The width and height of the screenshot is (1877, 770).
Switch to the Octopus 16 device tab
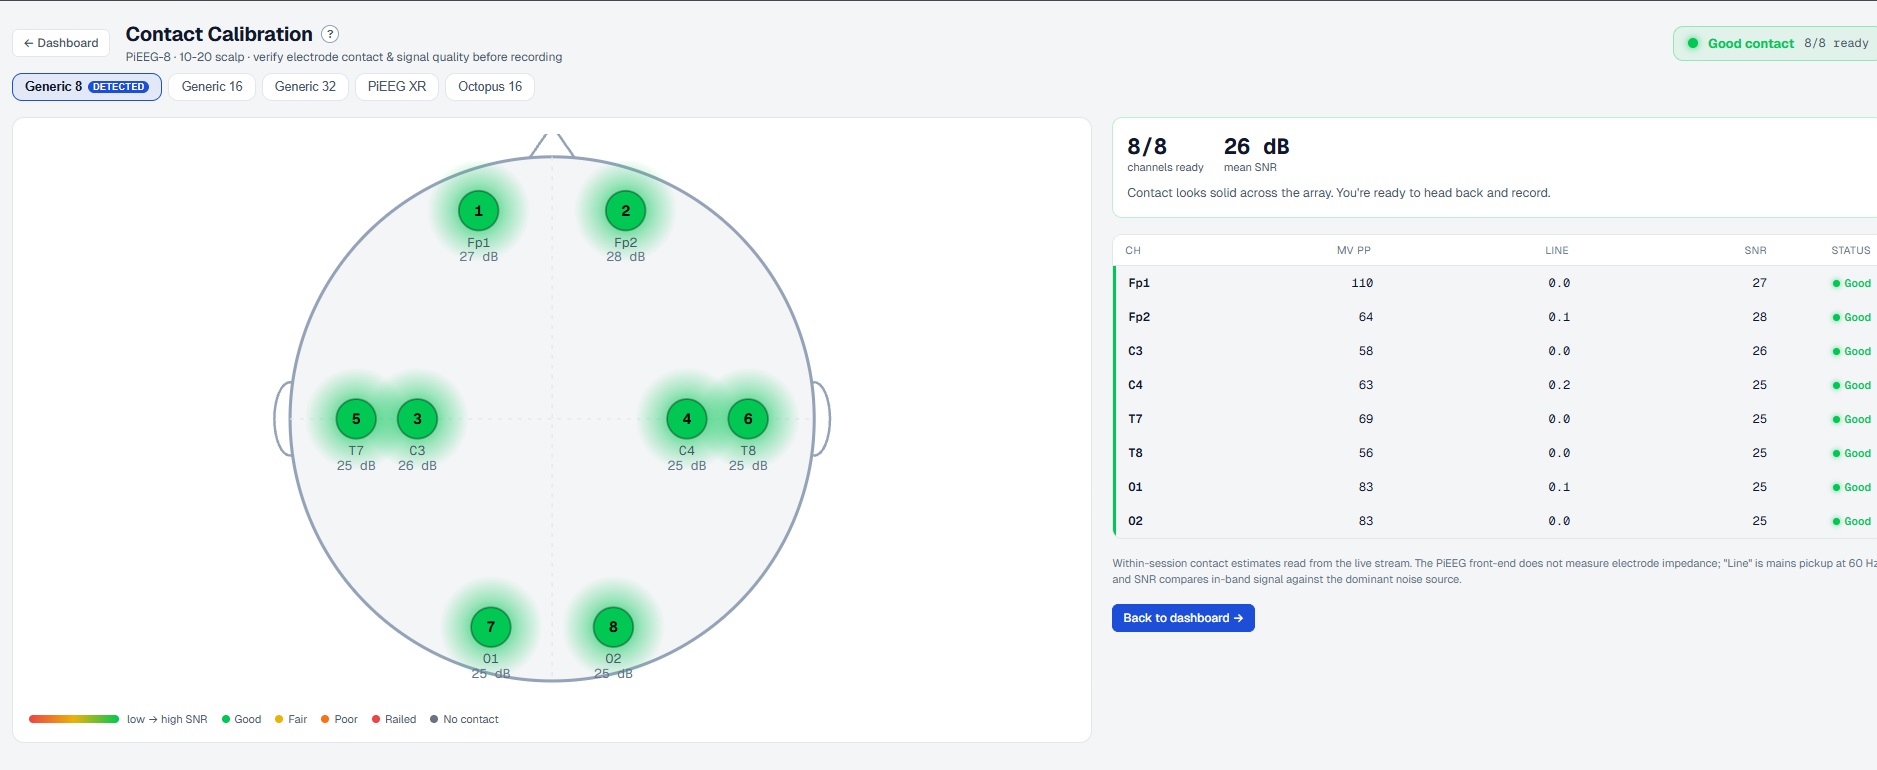pyautogui.click(x=490, y=87)
